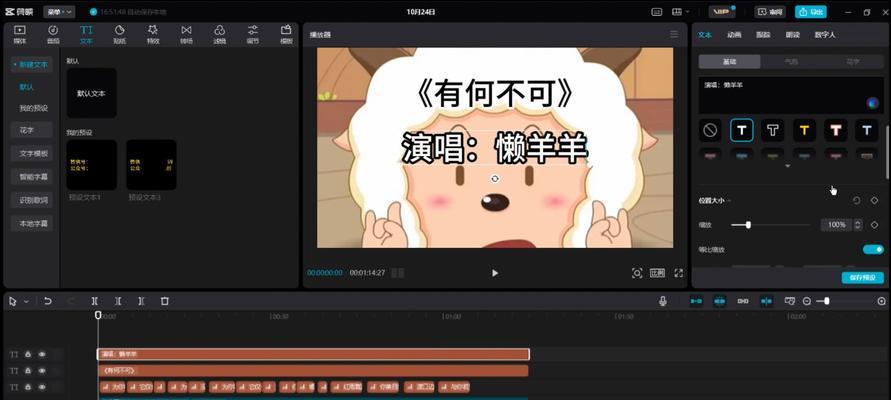891x400 pixels.
Task: Click the undo arrow in timeline toolbar
Action: point(48,301)
